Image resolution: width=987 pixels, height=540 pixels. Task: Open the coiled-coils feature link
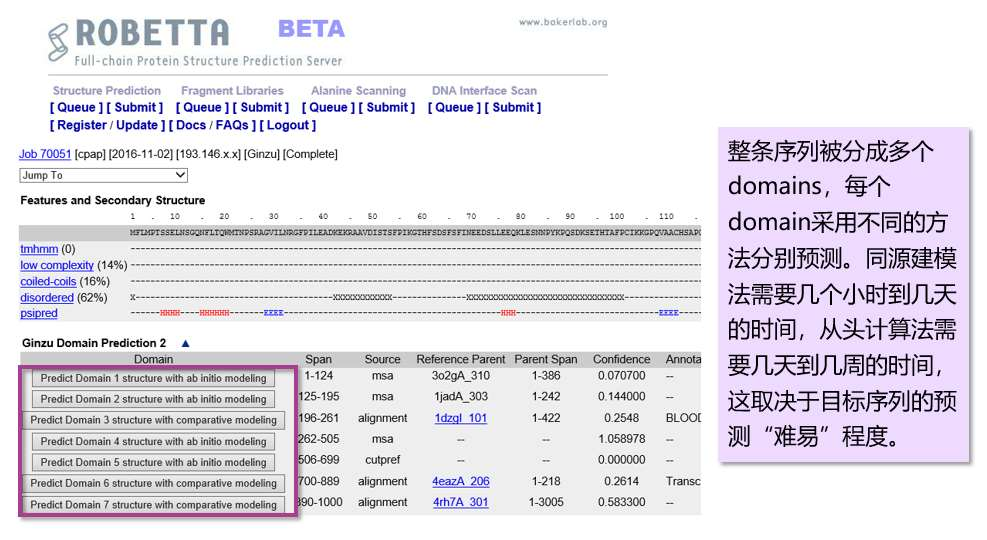pos(48,282)
